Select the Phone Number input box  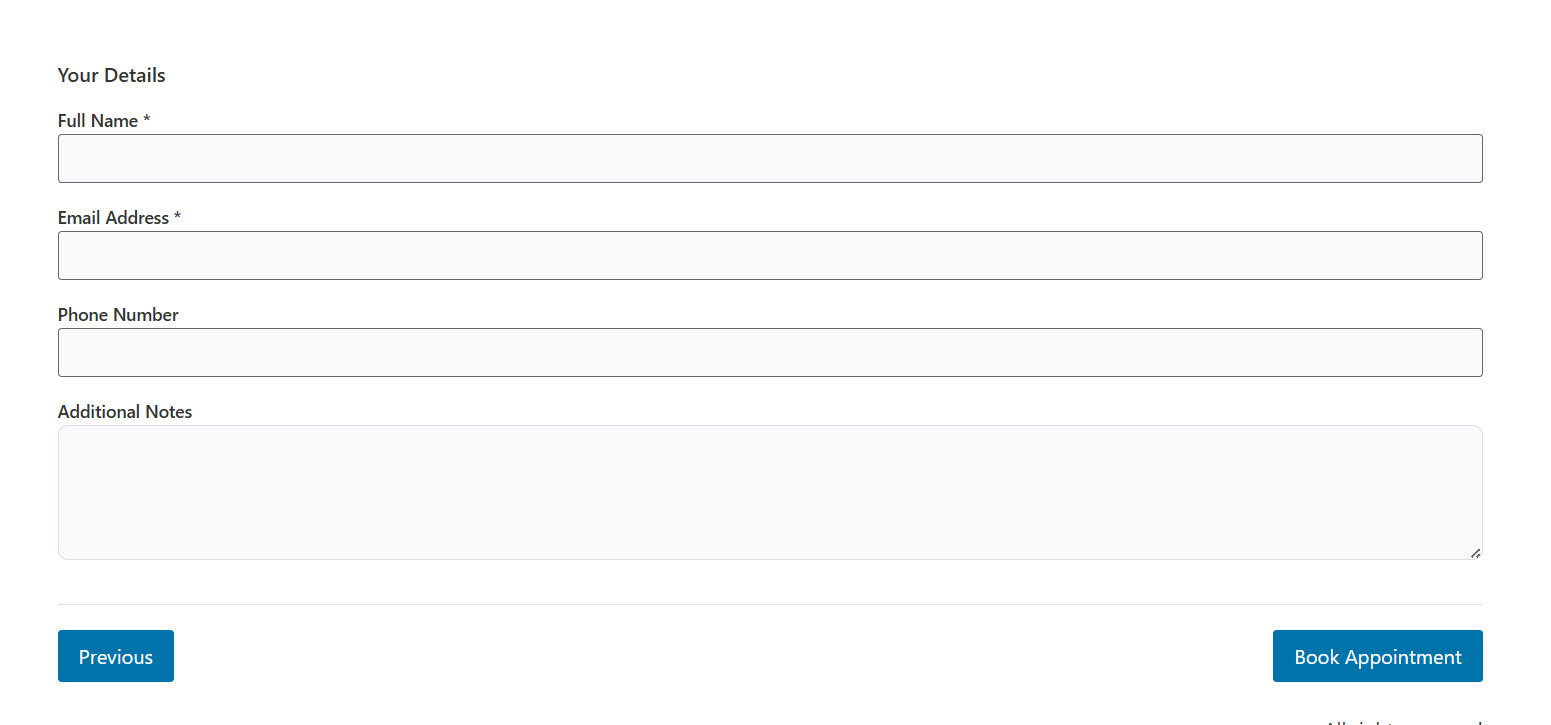point(770,352)
